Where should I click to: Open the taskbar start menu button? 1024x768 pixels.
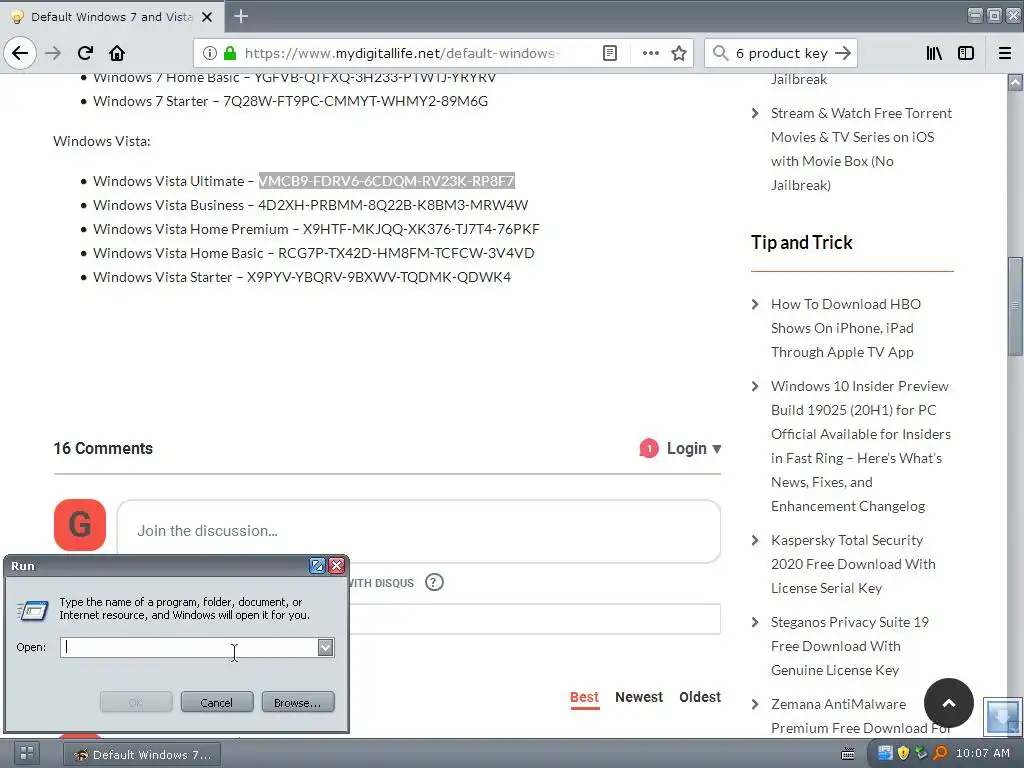click(27, 754)
